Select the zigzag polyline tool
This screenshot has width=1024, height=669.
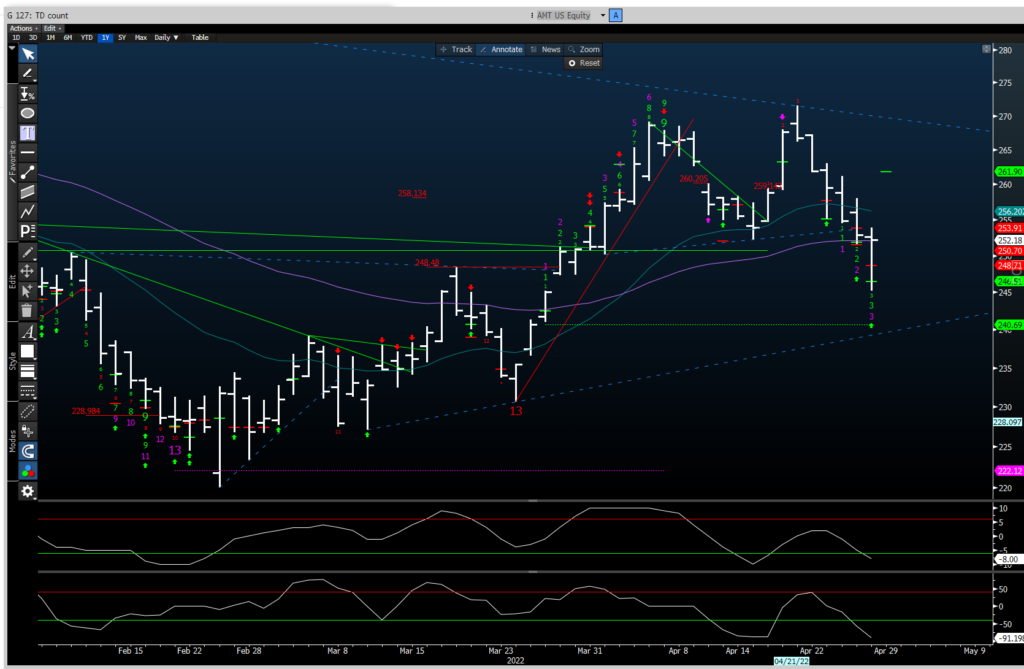[x=27, y=211]
